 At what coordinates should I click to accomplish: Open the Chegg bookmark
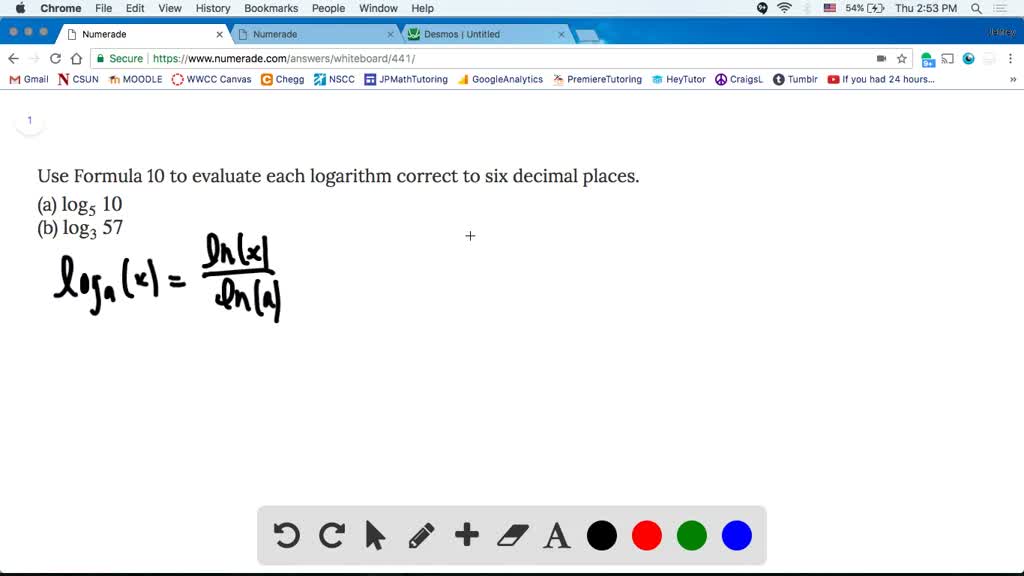point(282,79)
